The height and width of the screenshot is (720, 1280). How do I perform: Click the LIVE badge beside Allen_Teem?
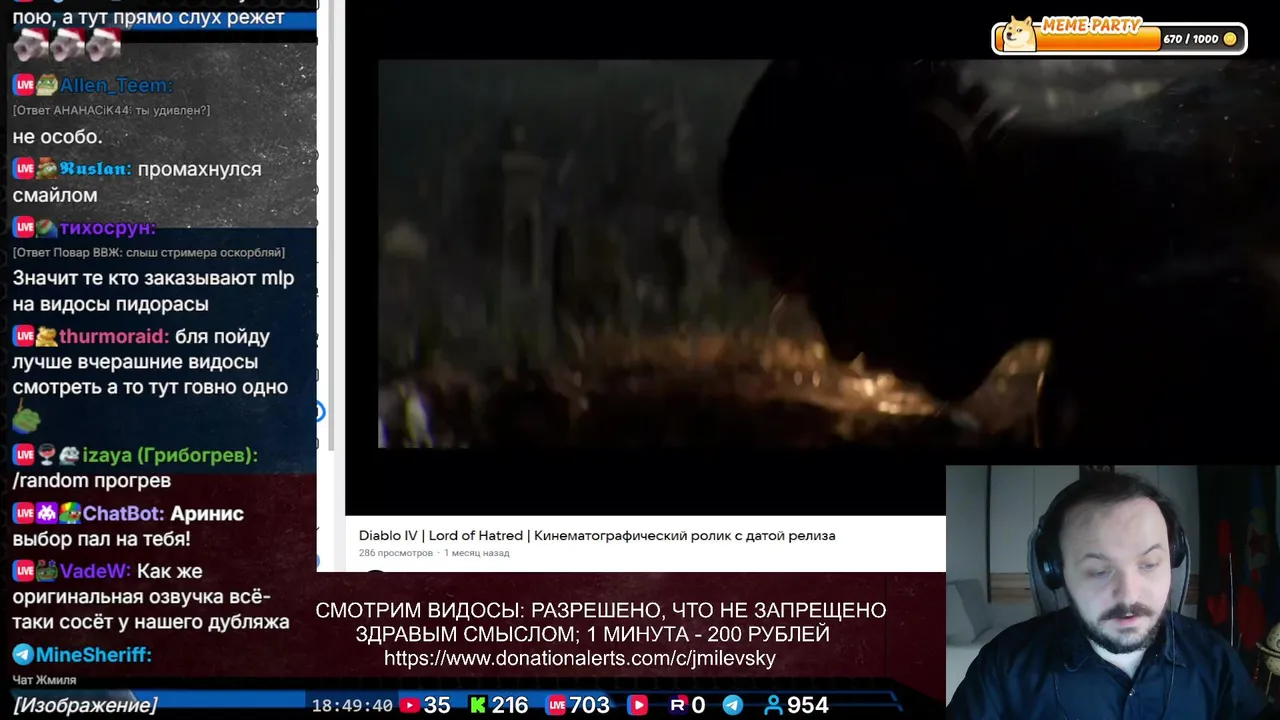click(x=24, y=85)
